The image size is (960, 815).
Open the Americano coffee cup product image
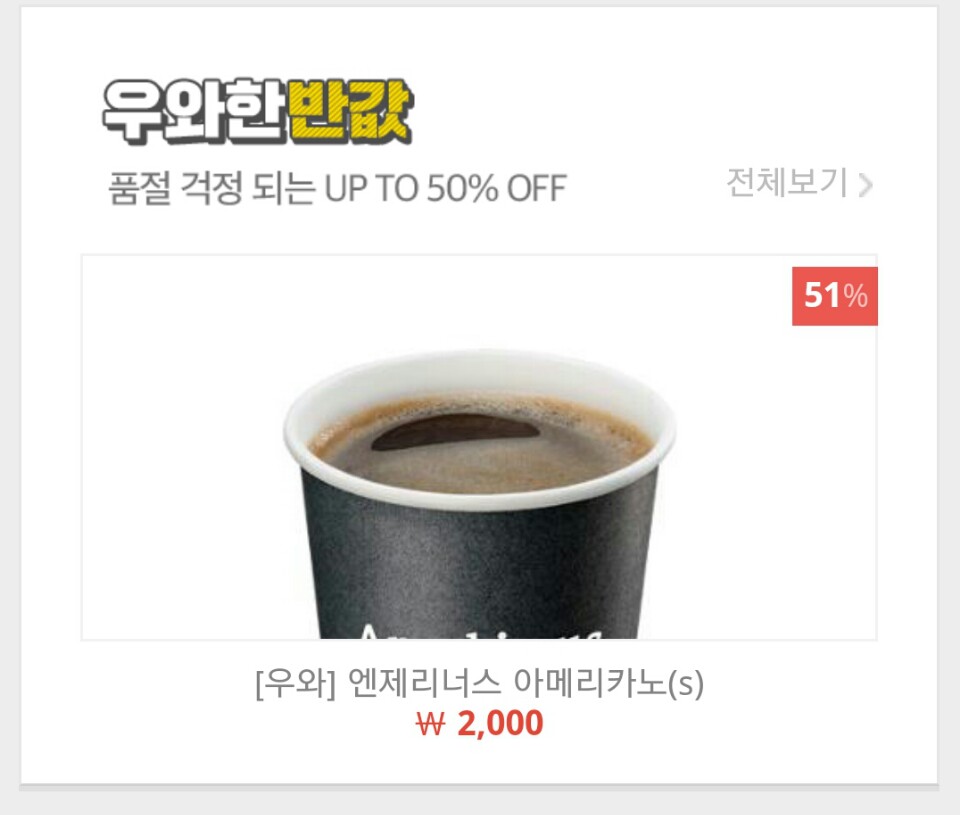479,447
